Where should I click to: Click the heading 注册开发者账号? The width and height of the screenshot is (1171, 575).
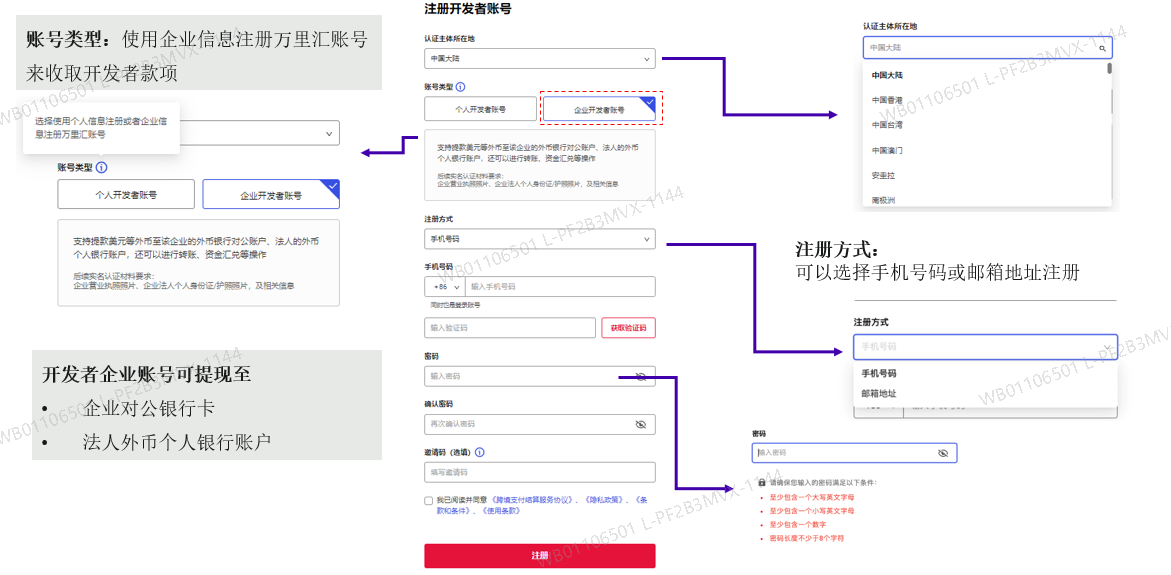click(x=468, y=10)
